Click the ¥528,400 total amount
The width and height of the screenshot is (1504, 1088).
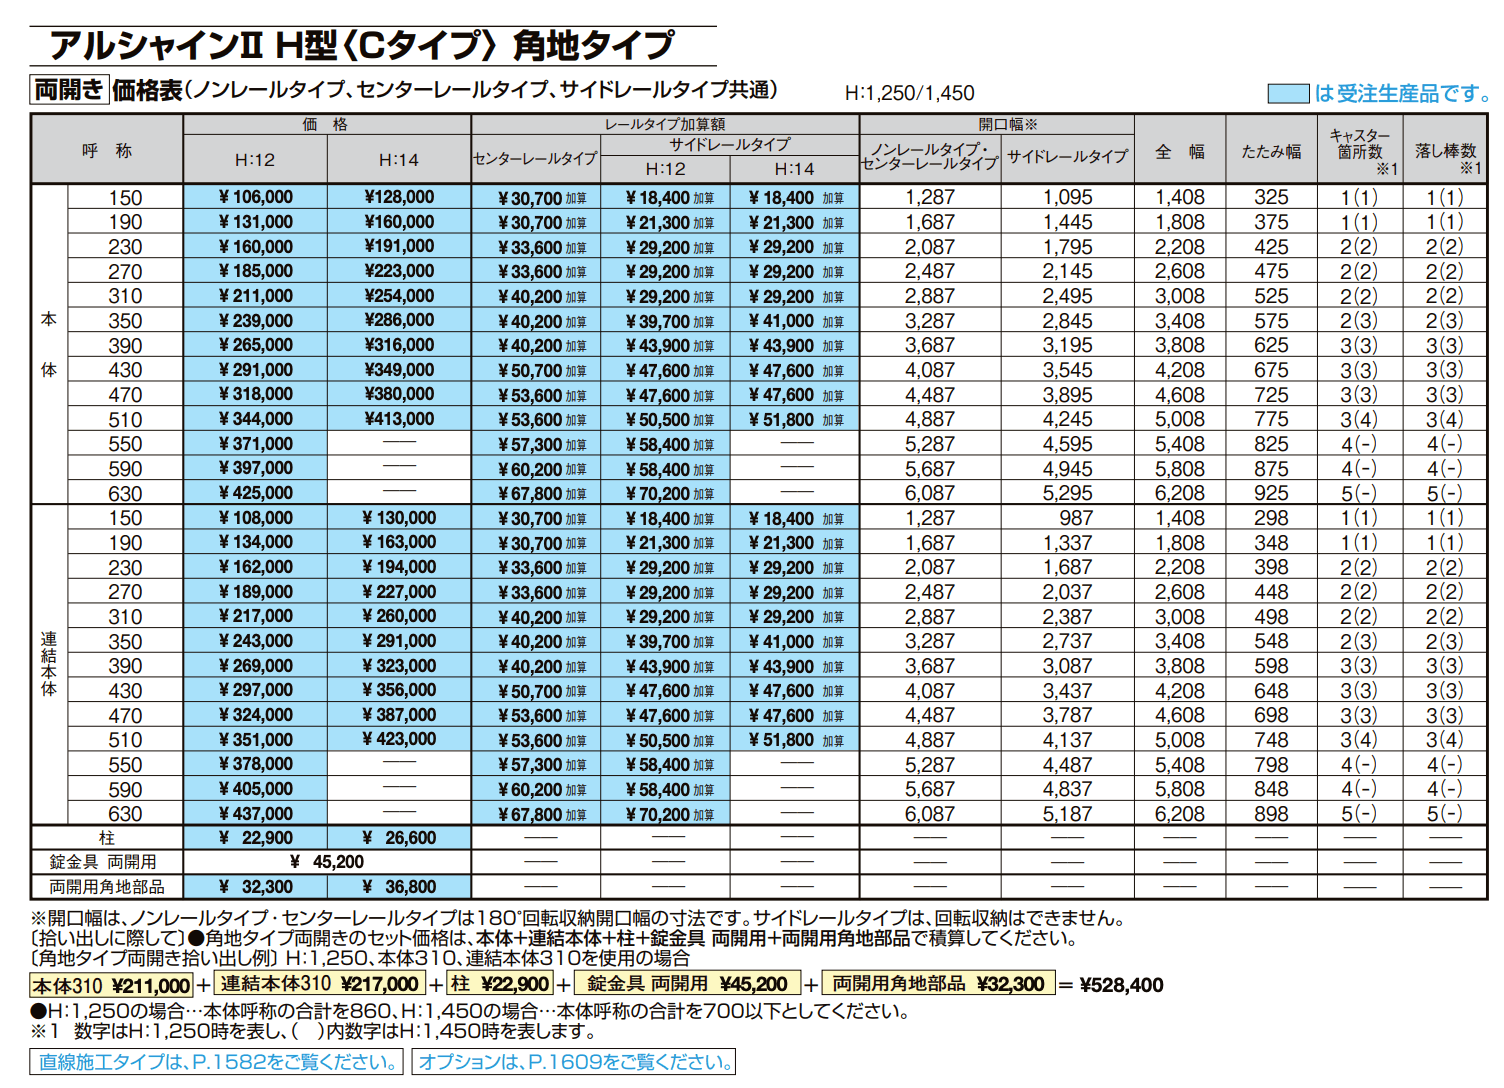tap(1120, 984)
